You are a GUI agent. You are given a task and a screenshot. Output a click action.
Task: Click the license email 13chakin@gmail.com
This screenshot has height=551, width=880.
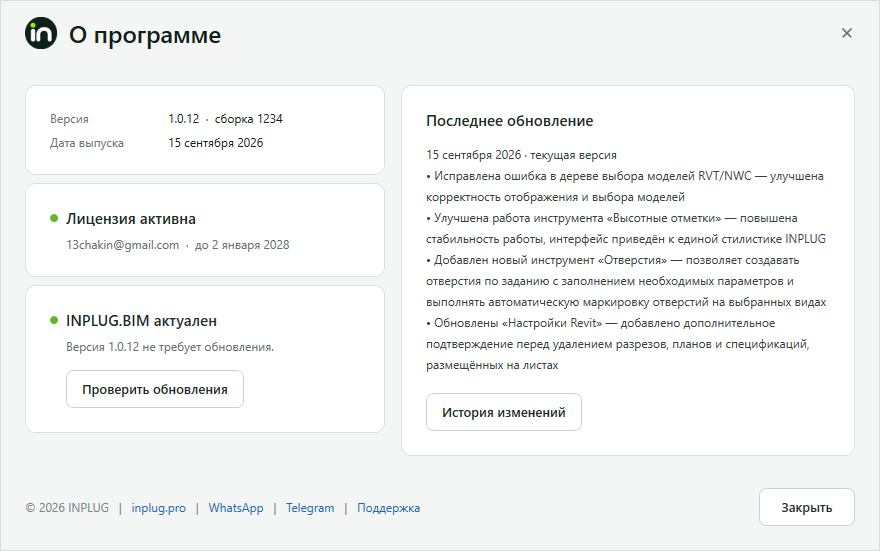[x=122, y=245]
